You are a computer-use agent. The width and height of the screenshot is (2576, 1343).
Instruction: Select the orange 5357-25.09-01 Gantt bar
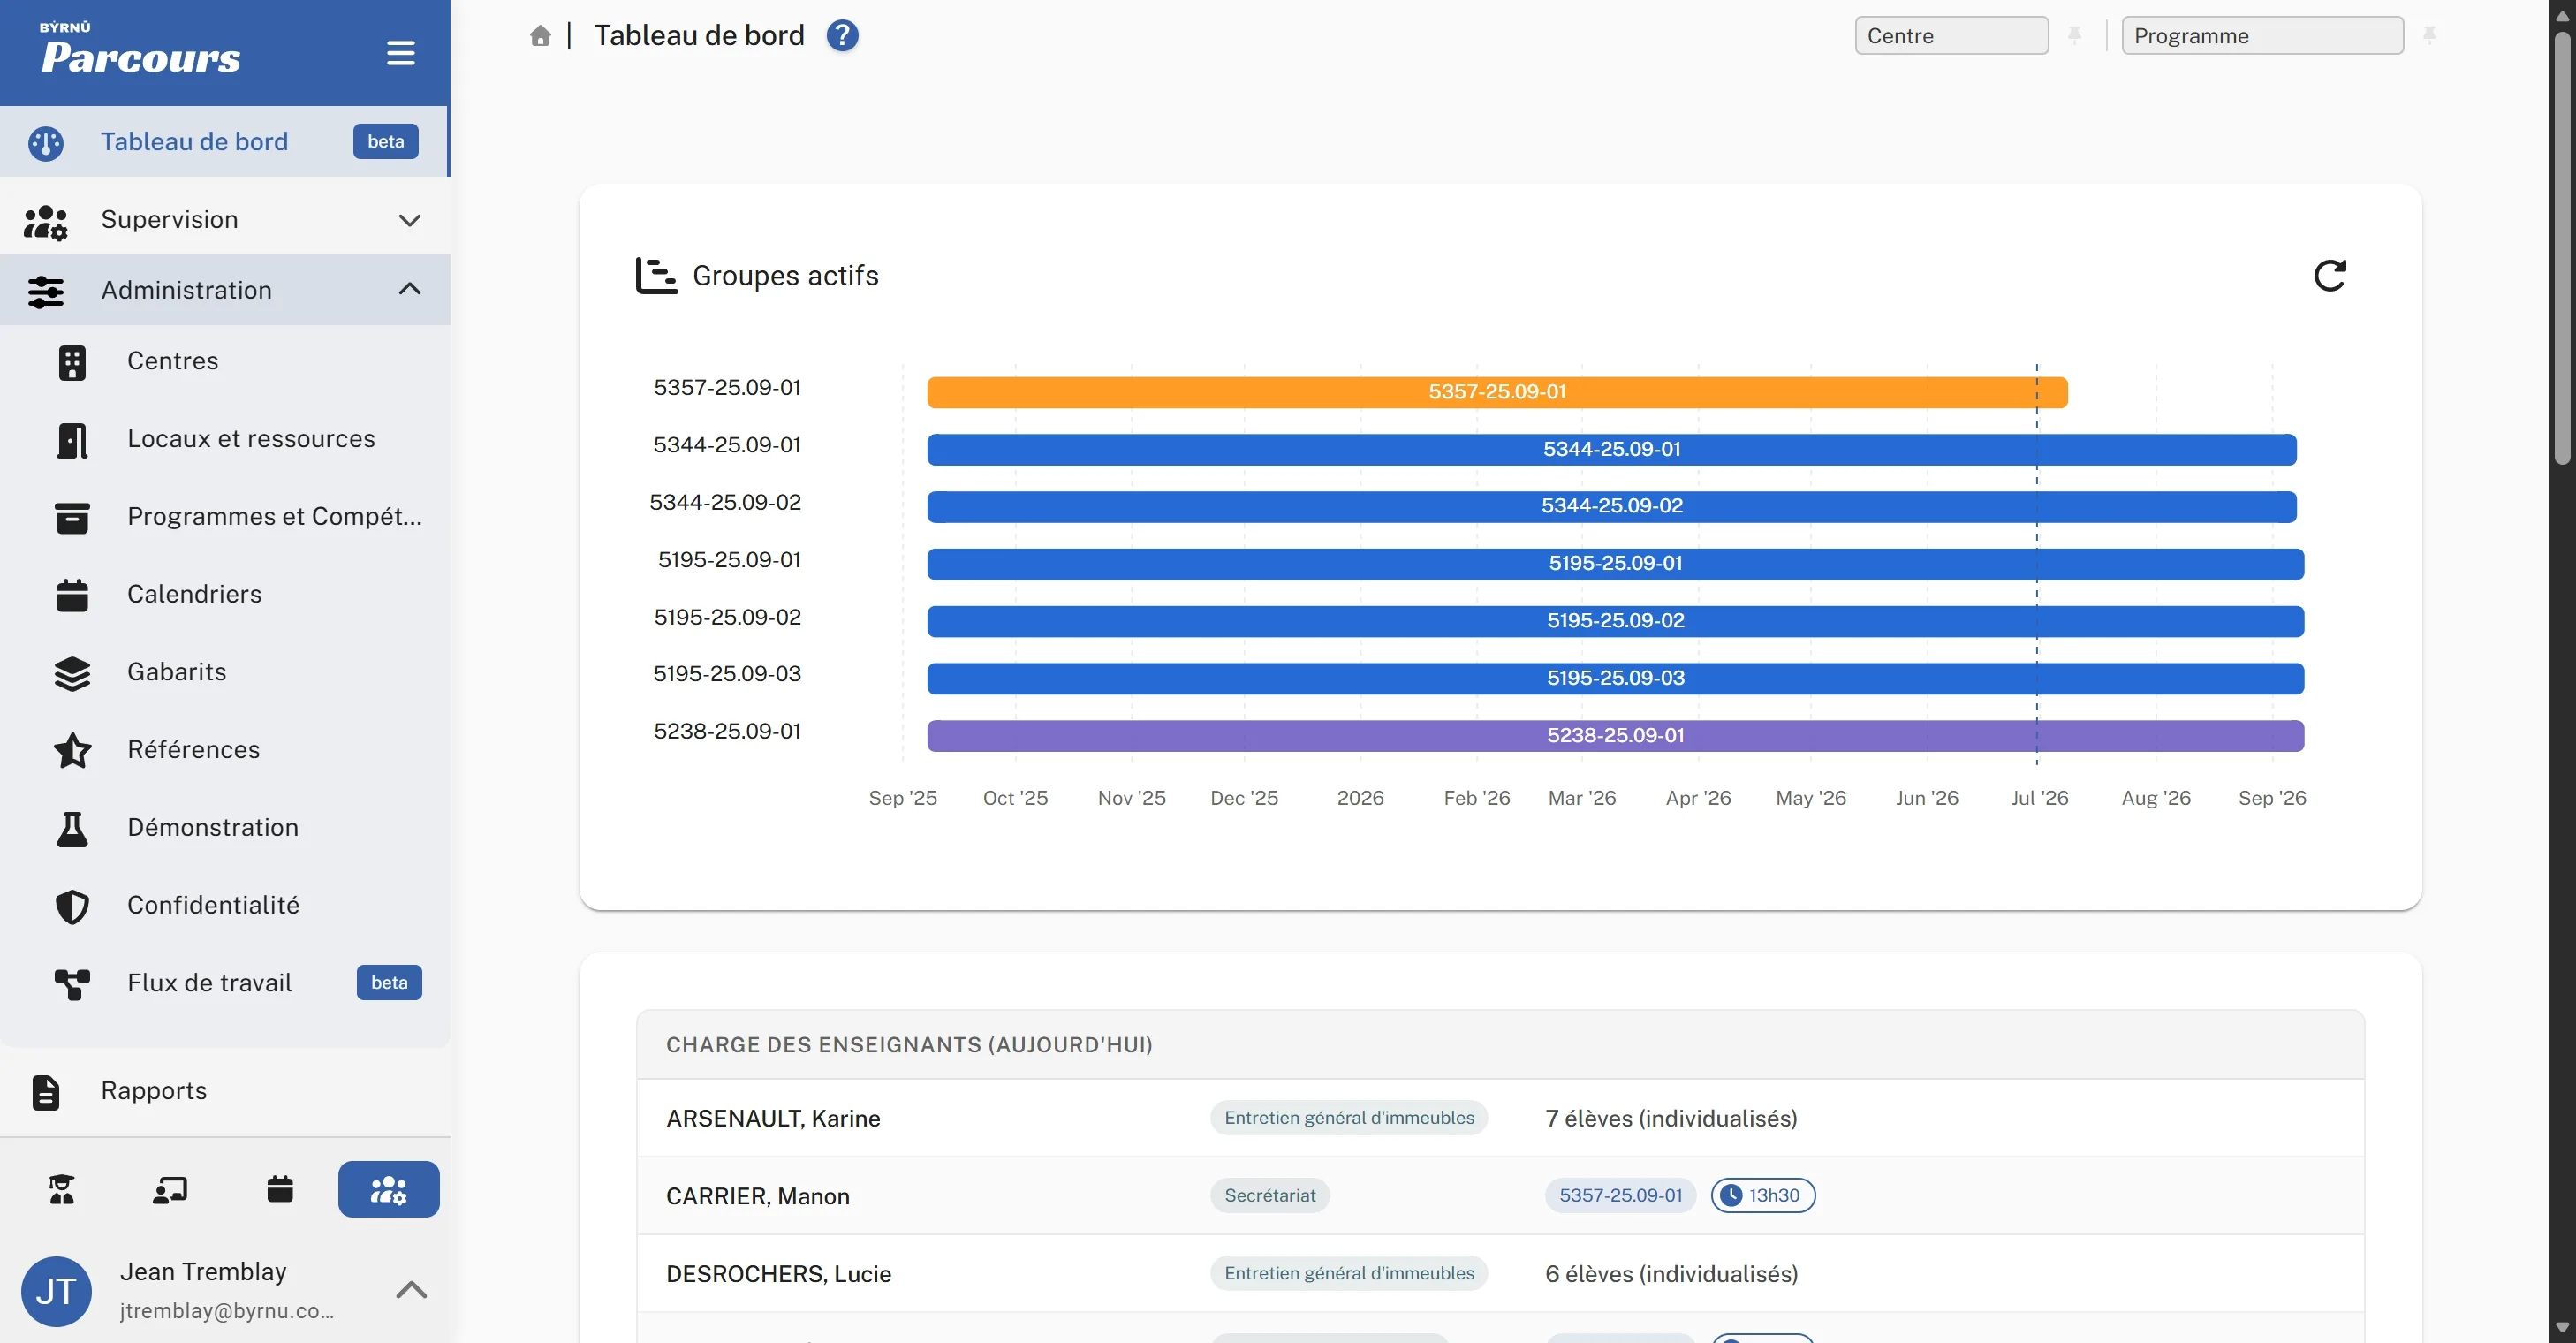(1497, 392)
